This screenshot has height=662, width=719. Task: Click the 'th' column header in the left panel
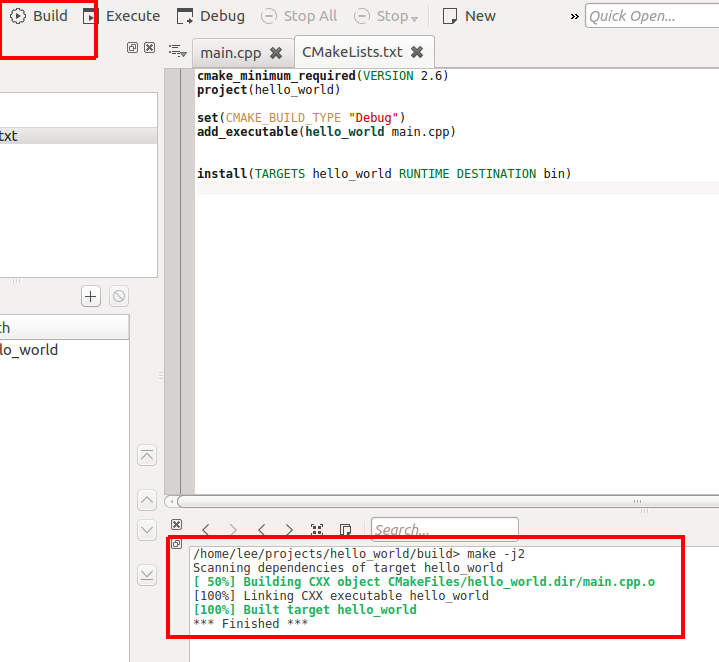pos(64,328)
